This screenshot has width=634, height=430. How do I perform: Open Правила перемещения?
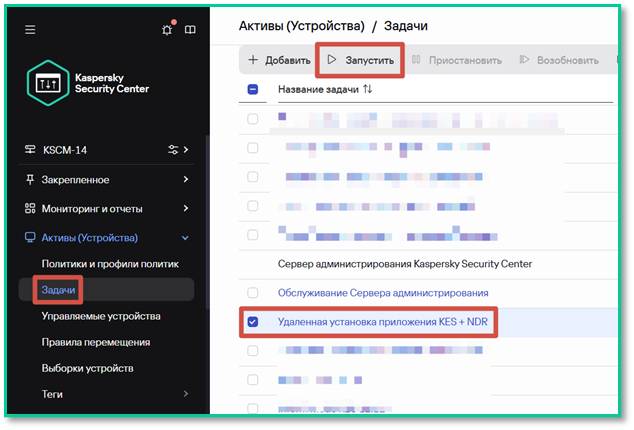pyautogui.click(x=96, y=342)
